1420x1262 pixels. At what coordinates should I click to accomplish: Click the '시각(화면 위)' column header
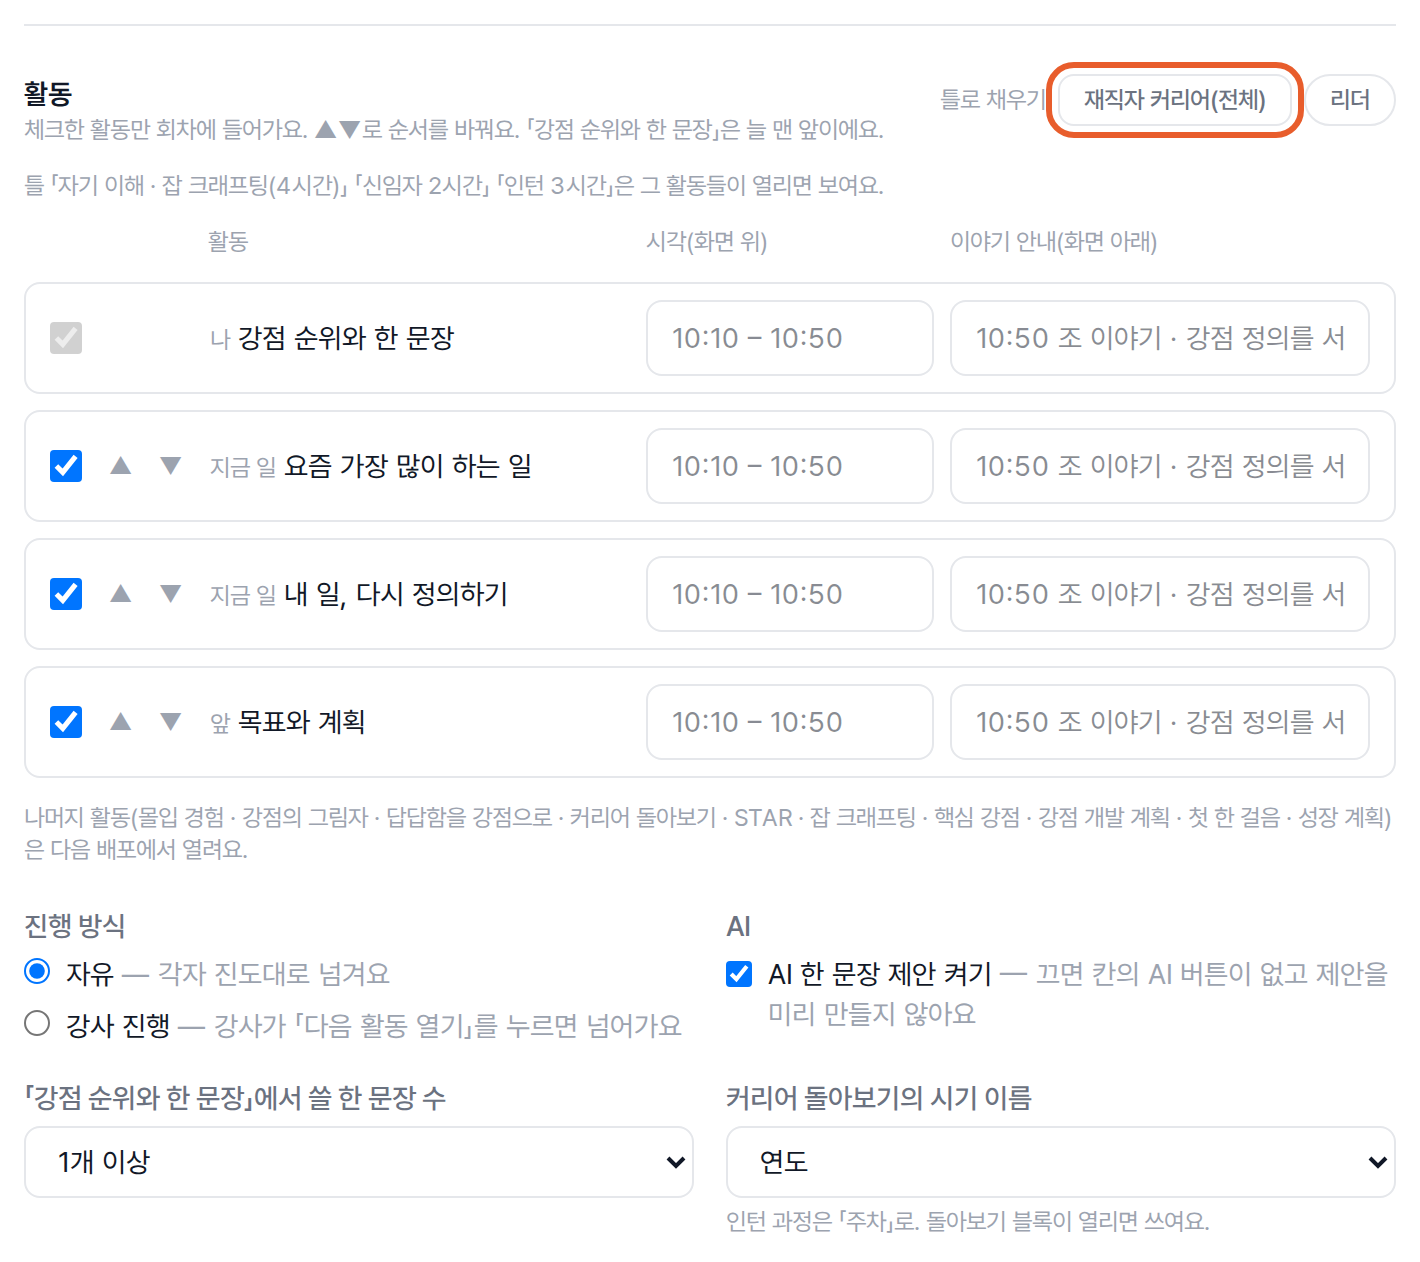point(707,242)
